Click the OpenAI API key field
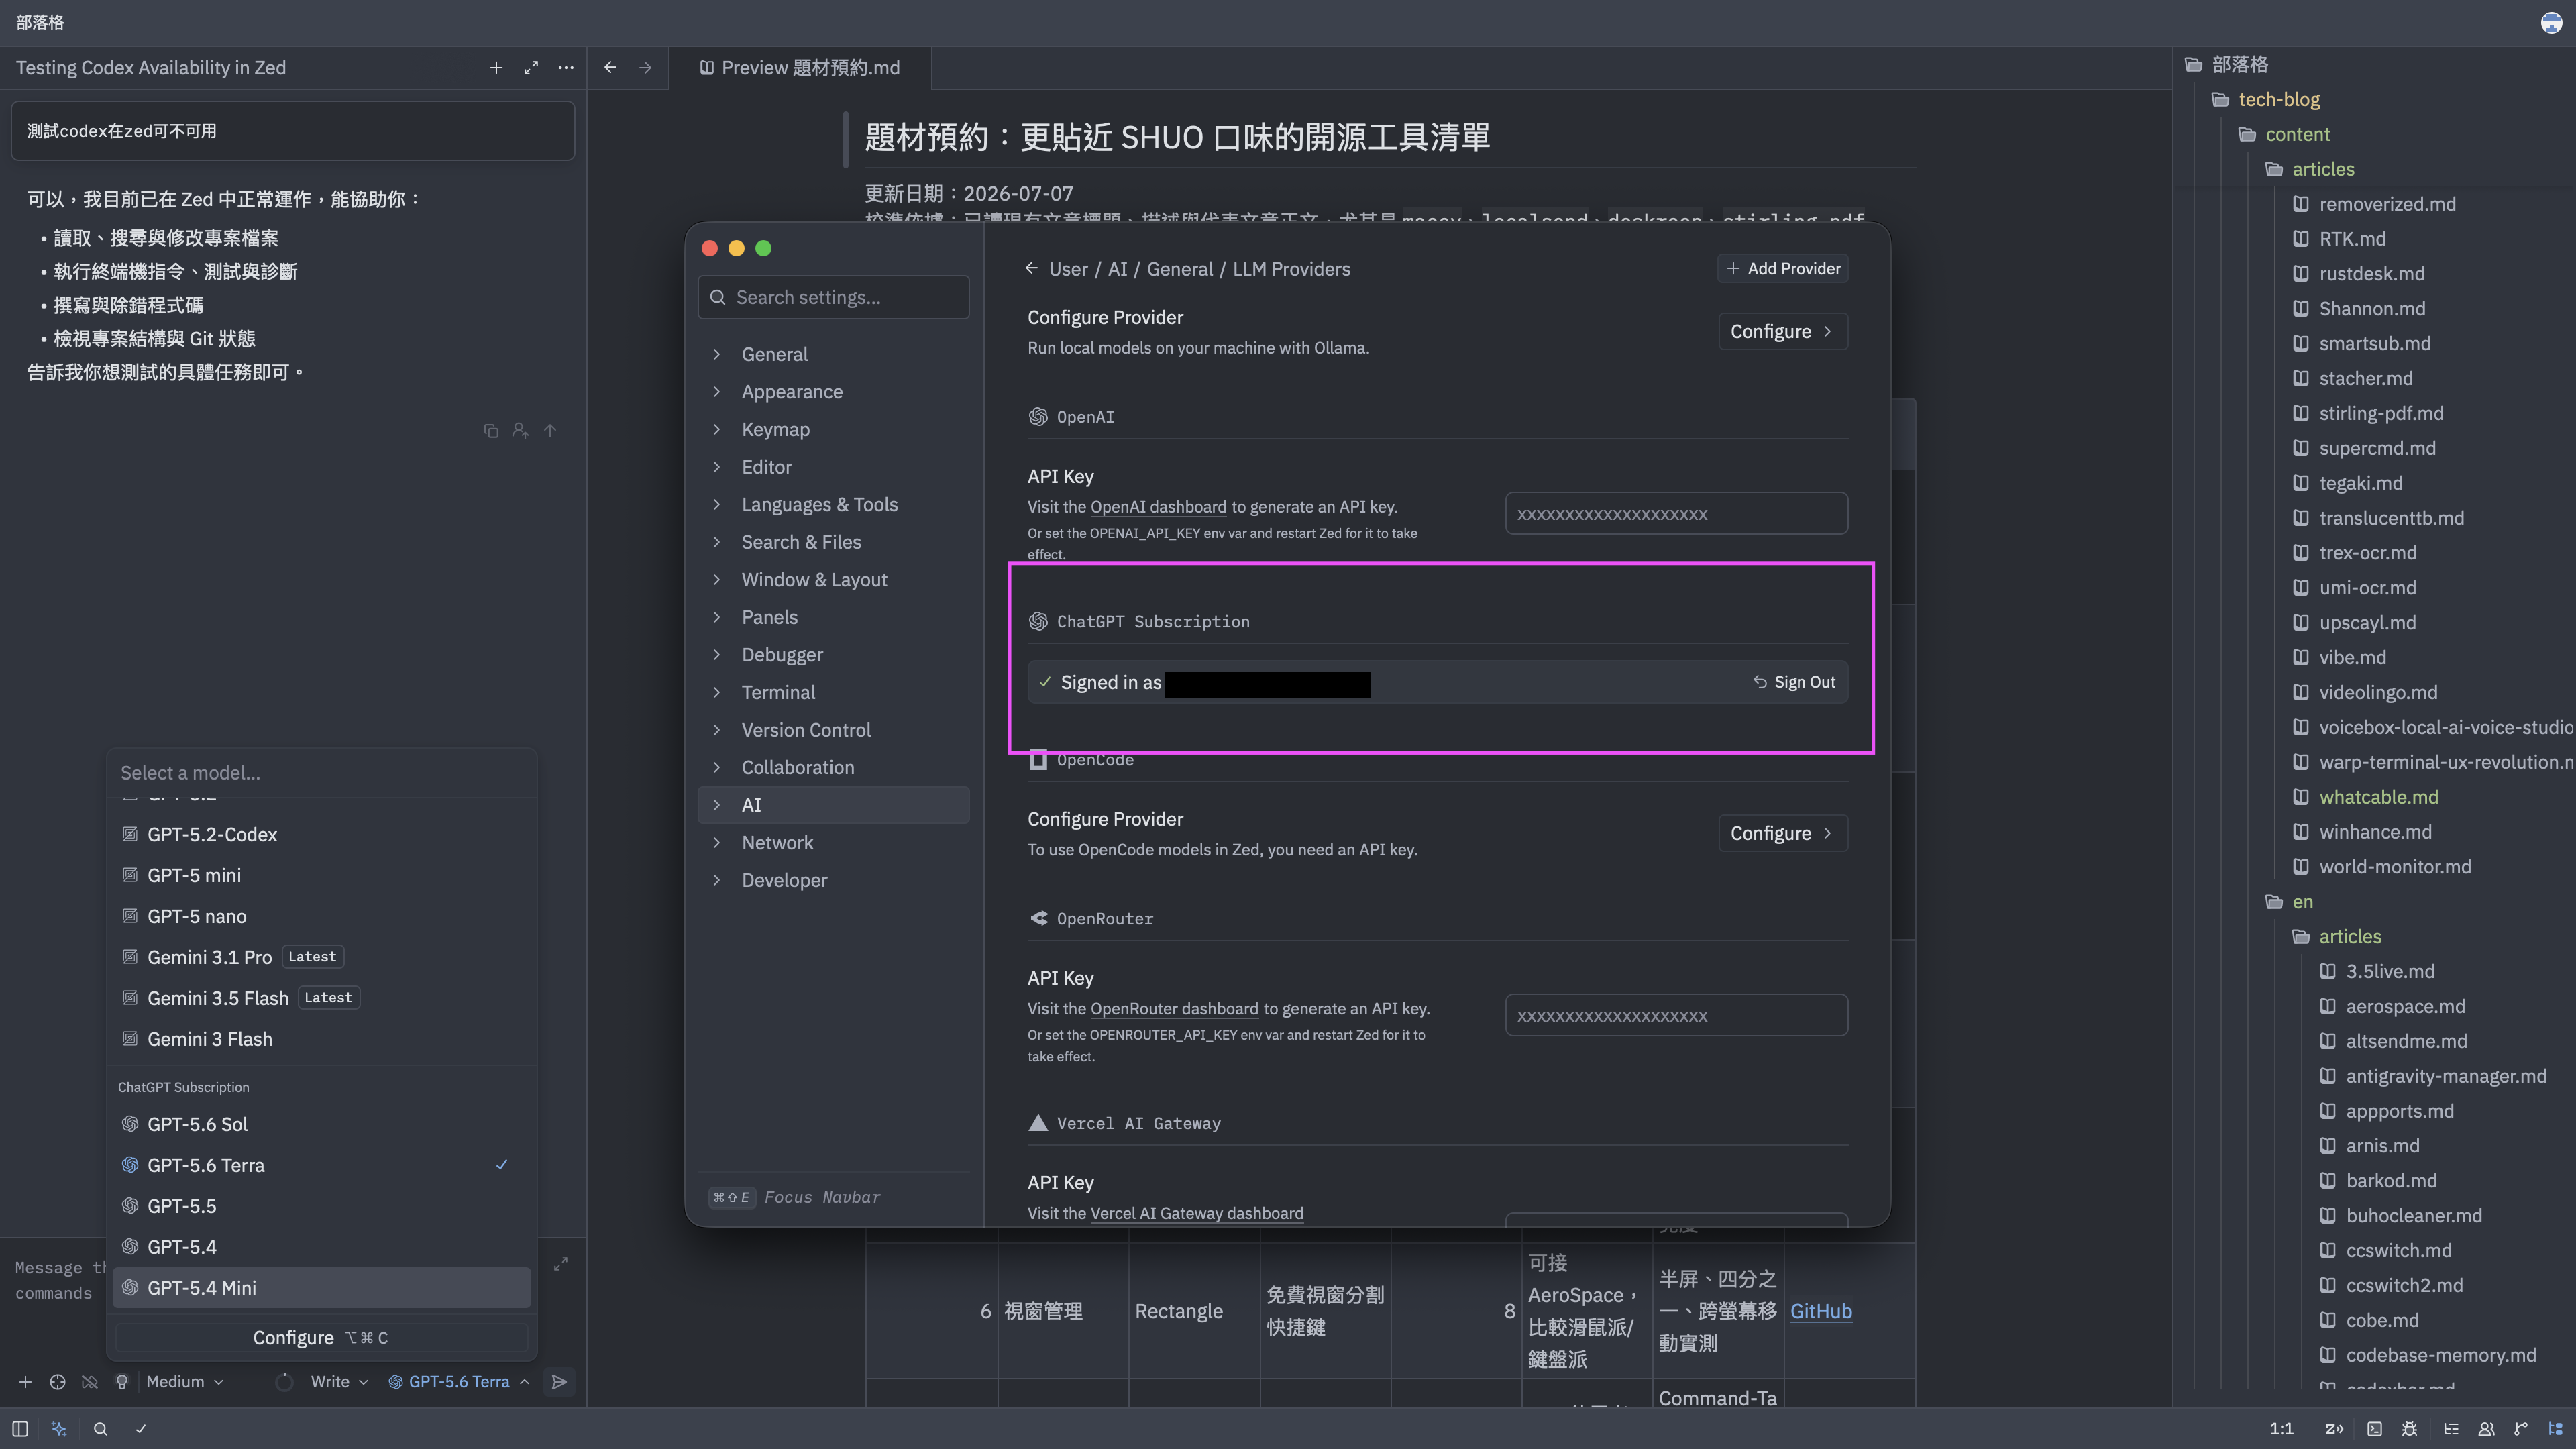Viewport: 2576px width, 1449px height. [x=1676, y=514]
